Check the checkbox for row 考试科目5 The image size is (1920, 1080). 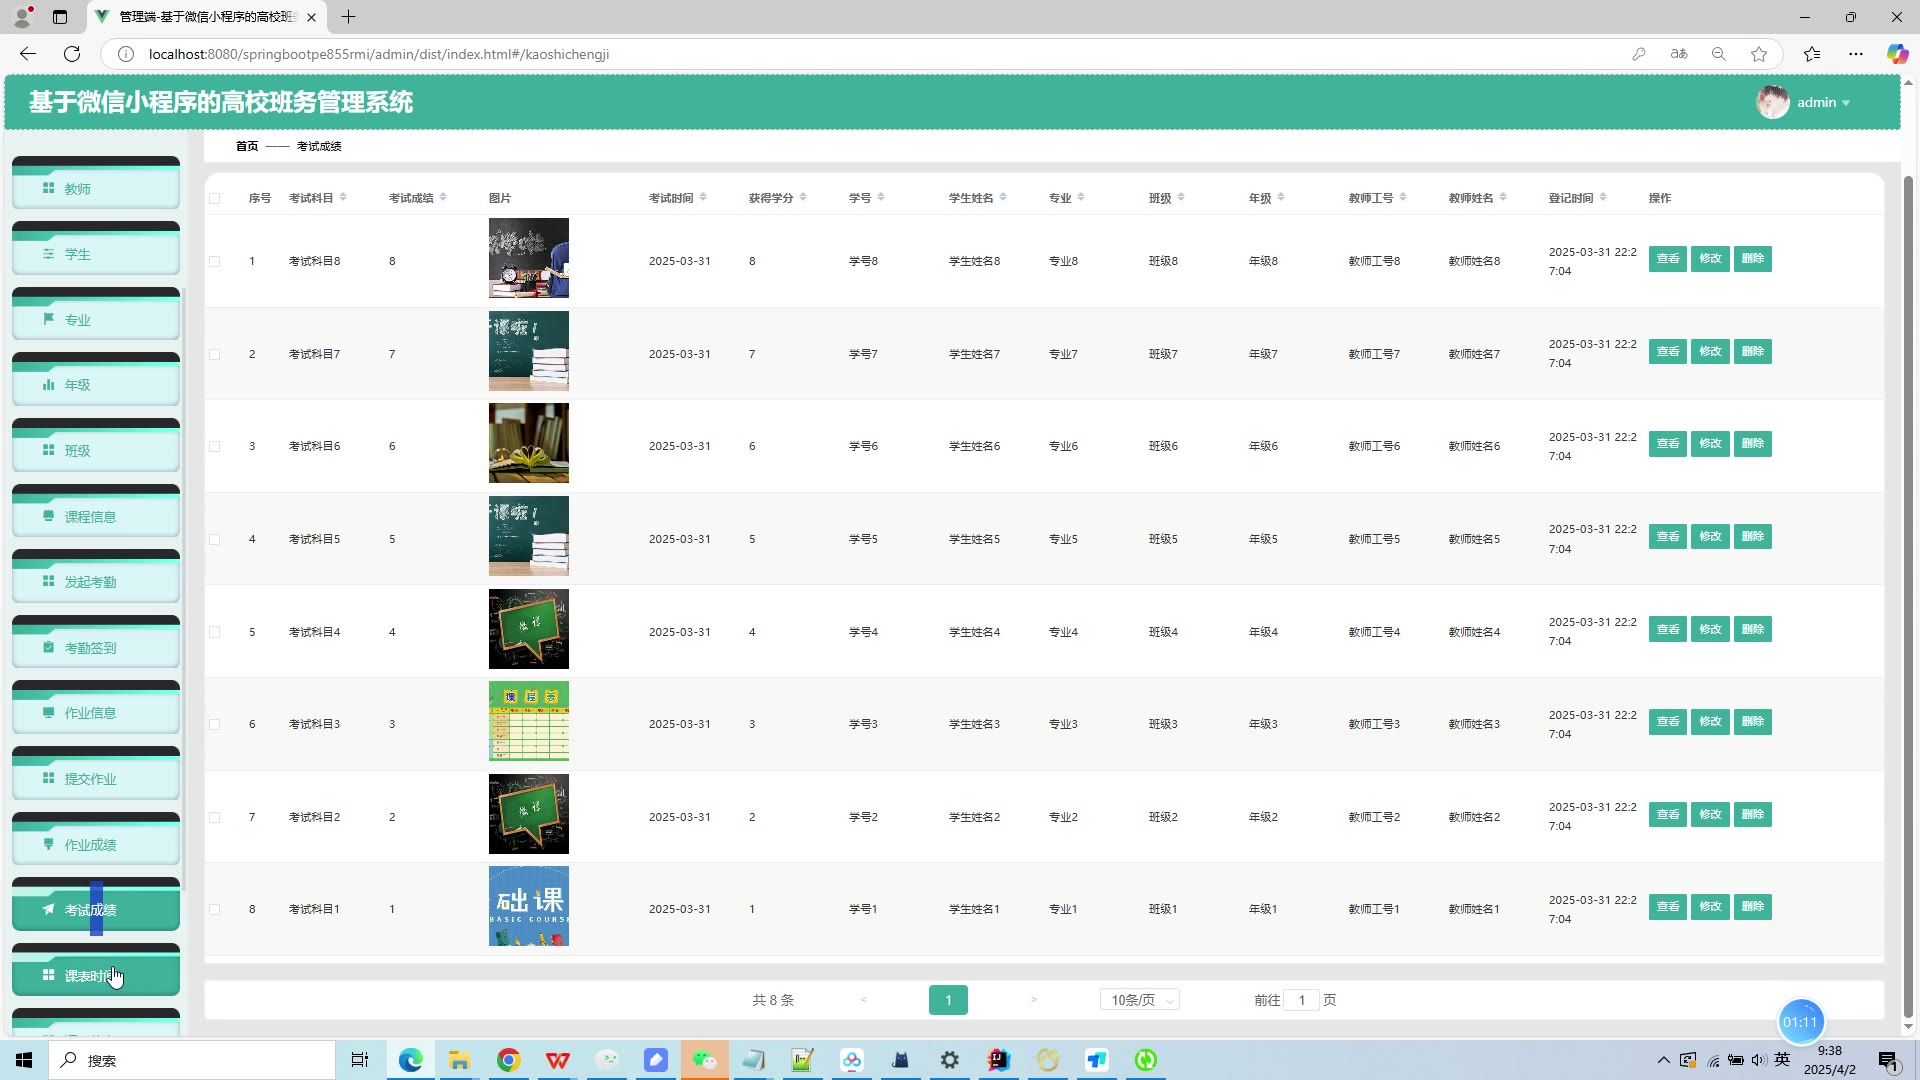pyautogui.click(x=215, y=539)
